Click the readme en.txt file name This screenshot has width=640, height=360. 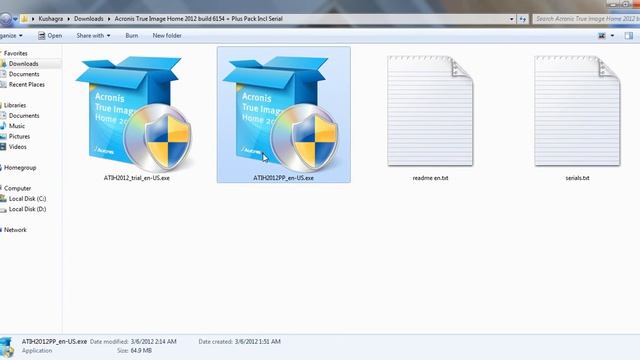(x=430, y=178)
